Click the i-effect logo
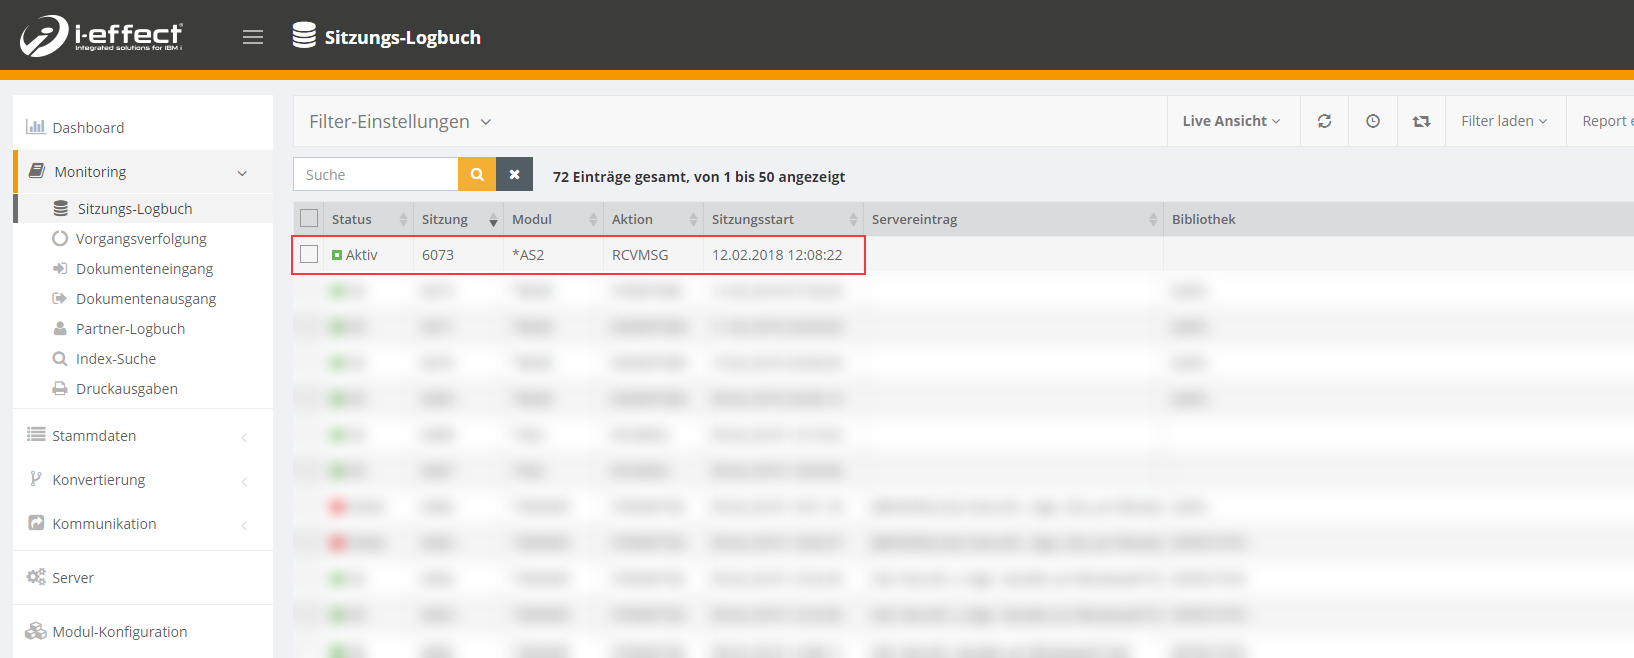The height and width of the screenshot is (658, 1634). click(x=101, y=36)
